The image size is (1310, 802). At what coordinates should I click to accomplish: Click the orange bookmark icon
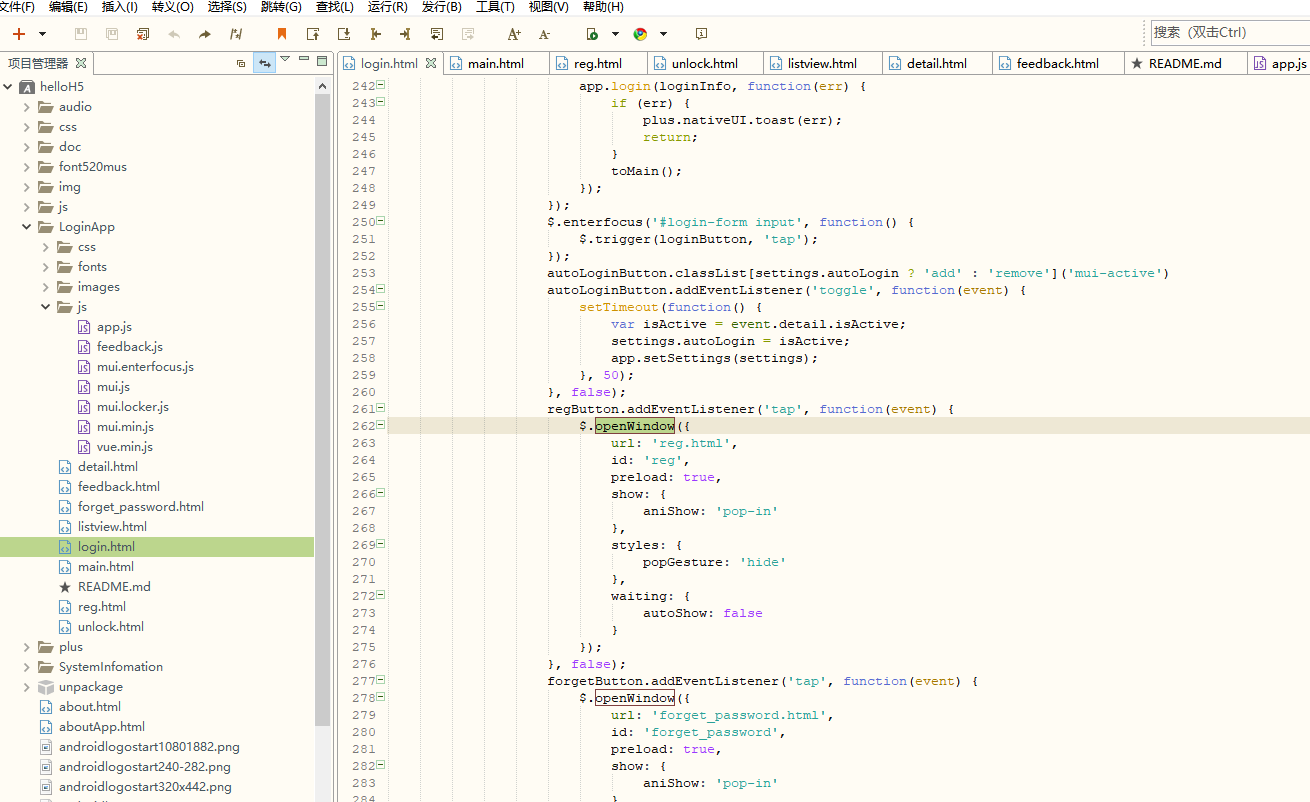[282, 34]
